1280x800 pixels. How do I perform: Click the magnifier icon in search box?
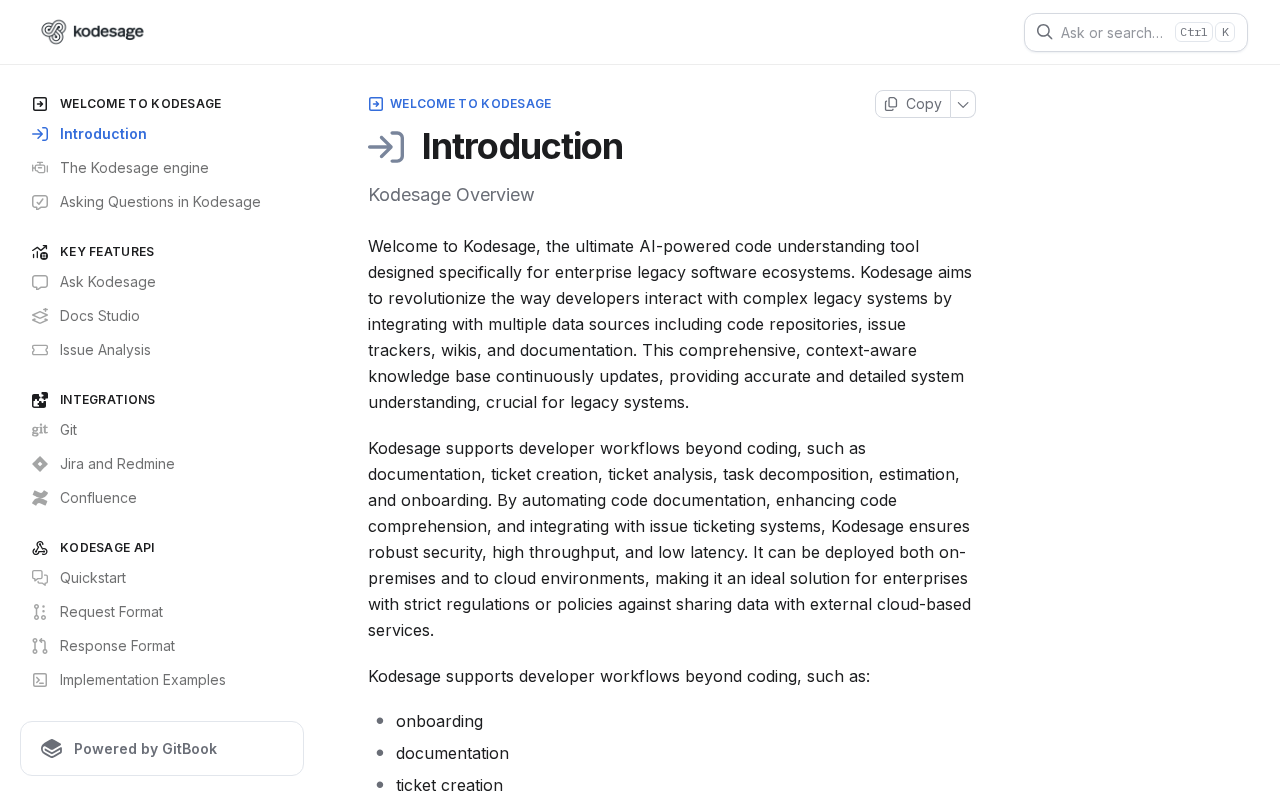1044,32
